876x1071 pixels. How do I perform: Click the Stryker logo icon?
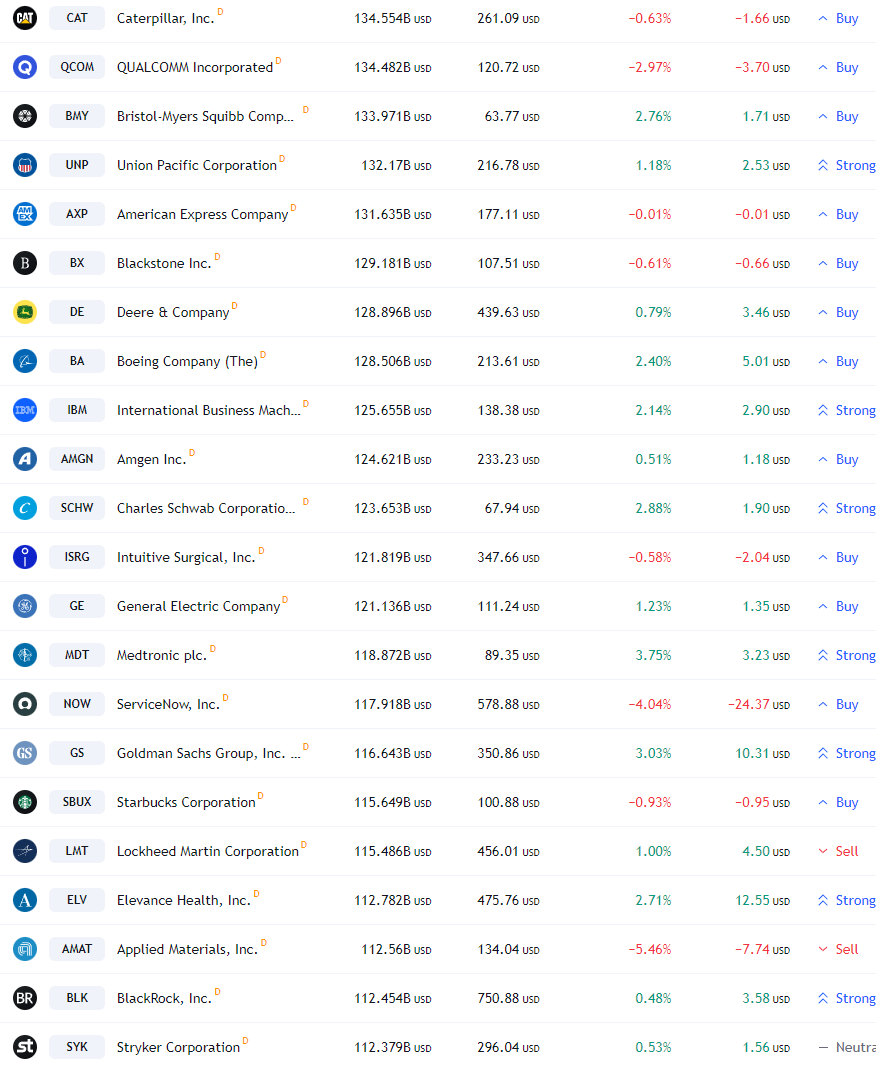click(25, 1047)
